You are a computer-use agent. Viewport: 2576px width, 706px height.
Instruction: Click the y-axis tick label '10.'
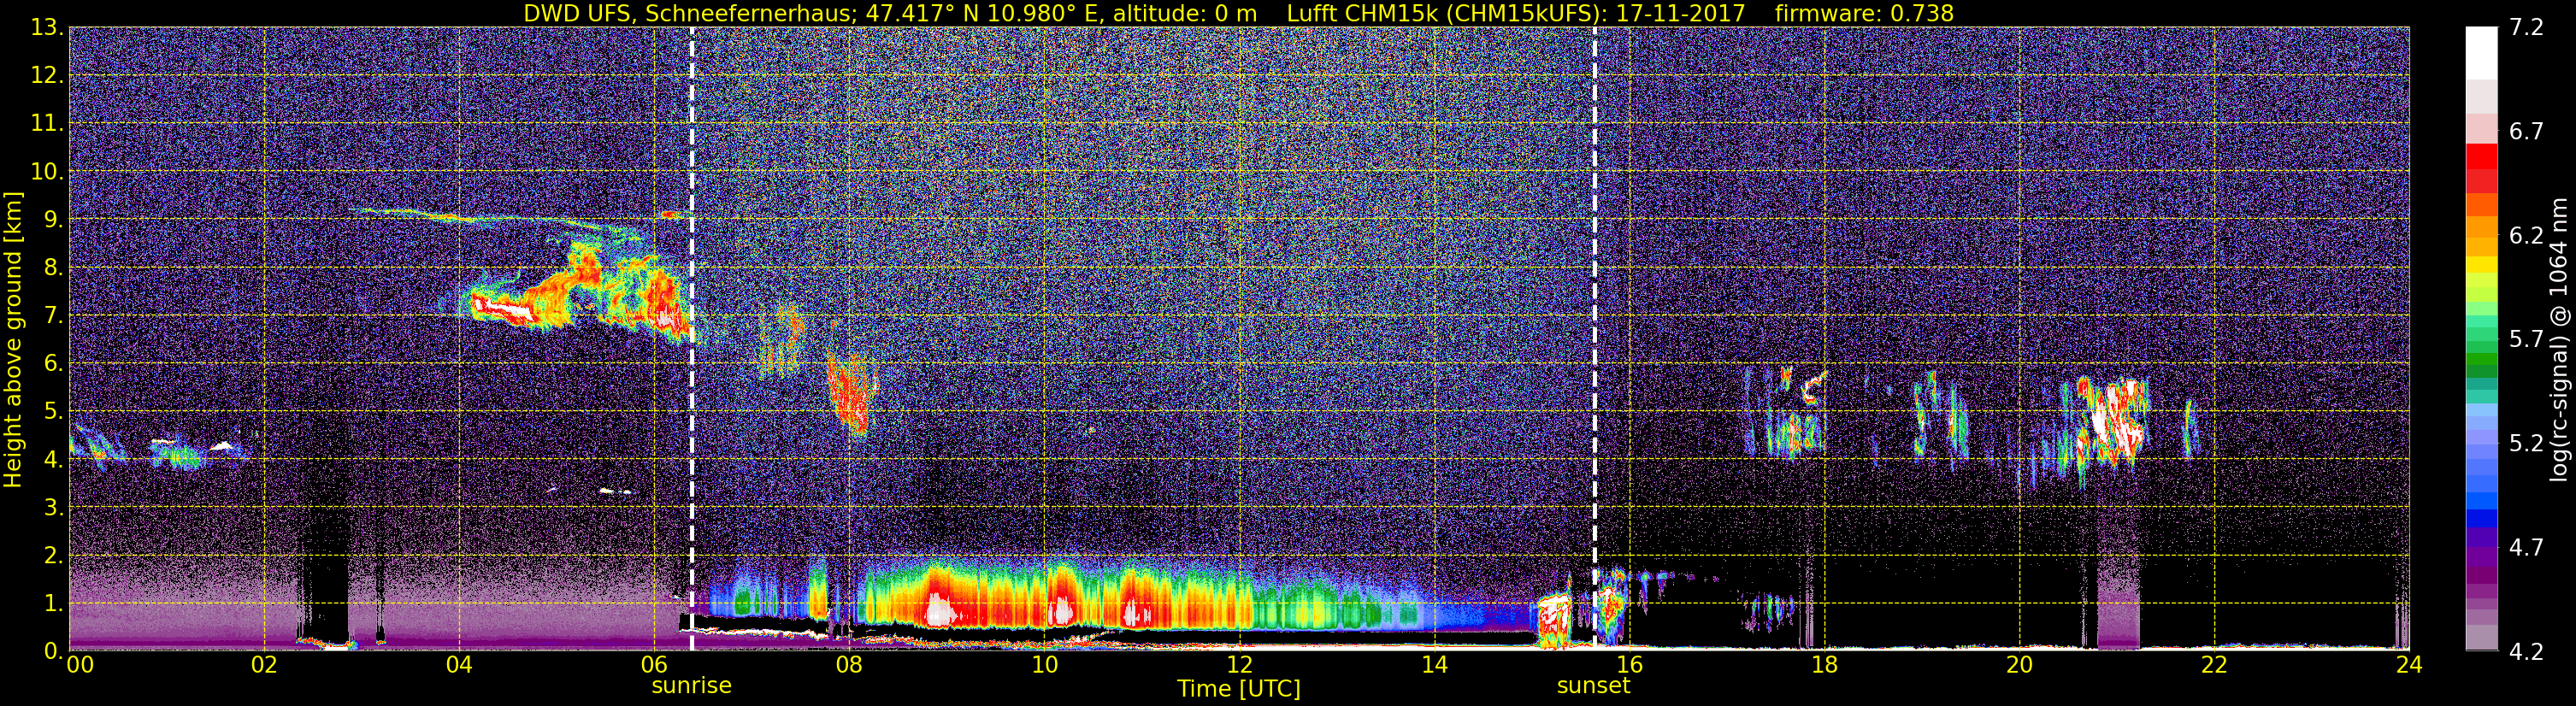click(46, 172)
